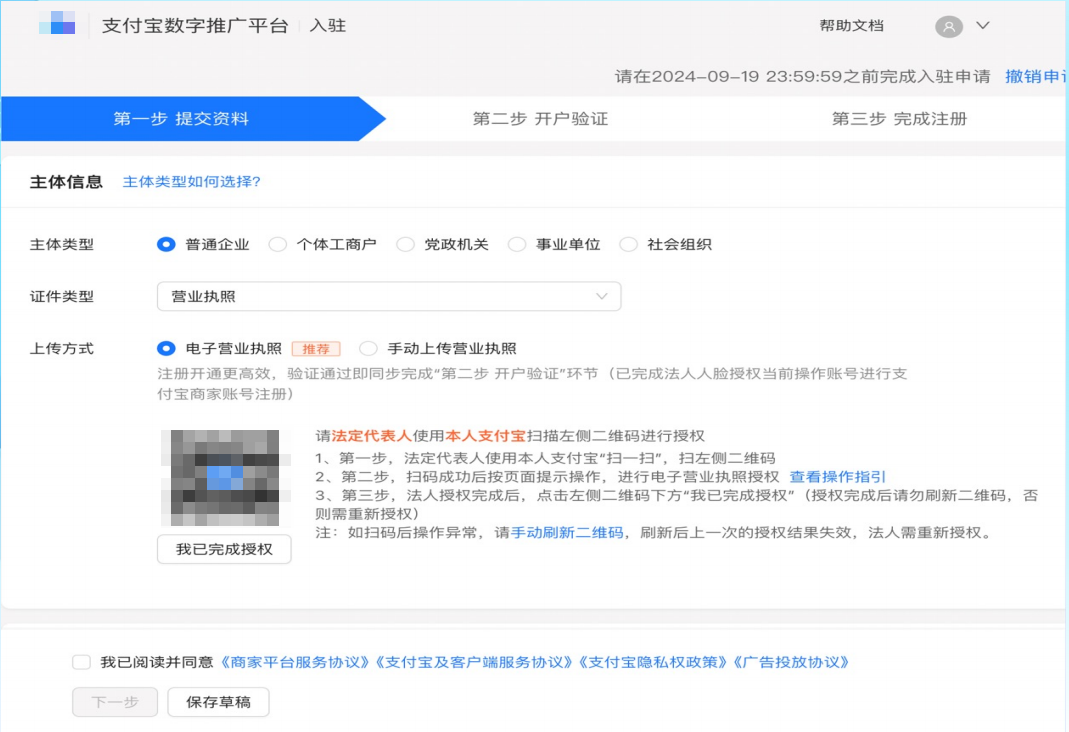
Task: Open the 证件类型 营业执照 dropdown
Action: pos(389,296)
